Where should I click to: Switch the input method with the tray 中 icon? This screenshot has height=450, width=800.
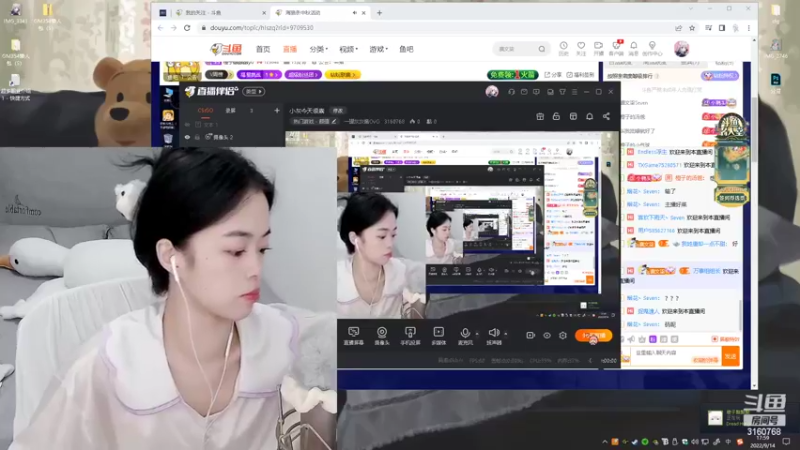(x=728, y=442)
